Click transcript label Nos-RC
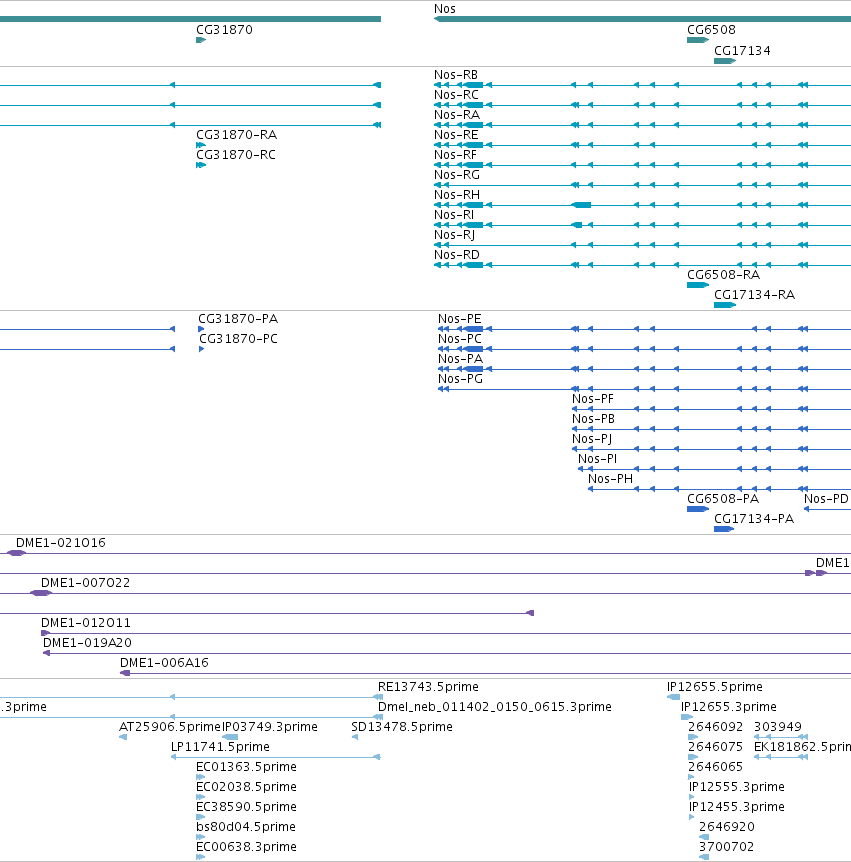The image size is (851, 862). coord(456,95)
